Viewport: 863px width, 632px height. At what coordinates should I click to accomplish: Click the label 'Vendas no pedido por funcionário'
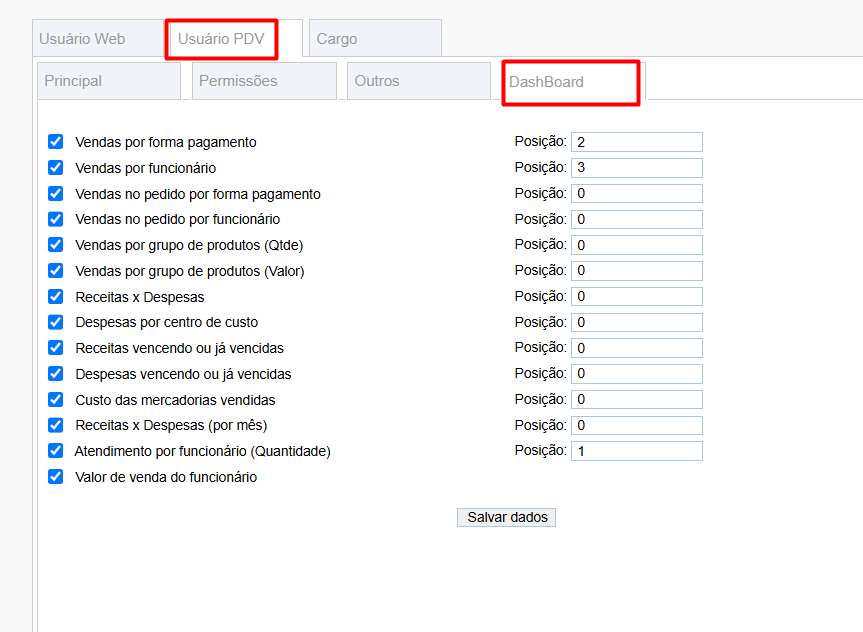click(x=177, y=219)
